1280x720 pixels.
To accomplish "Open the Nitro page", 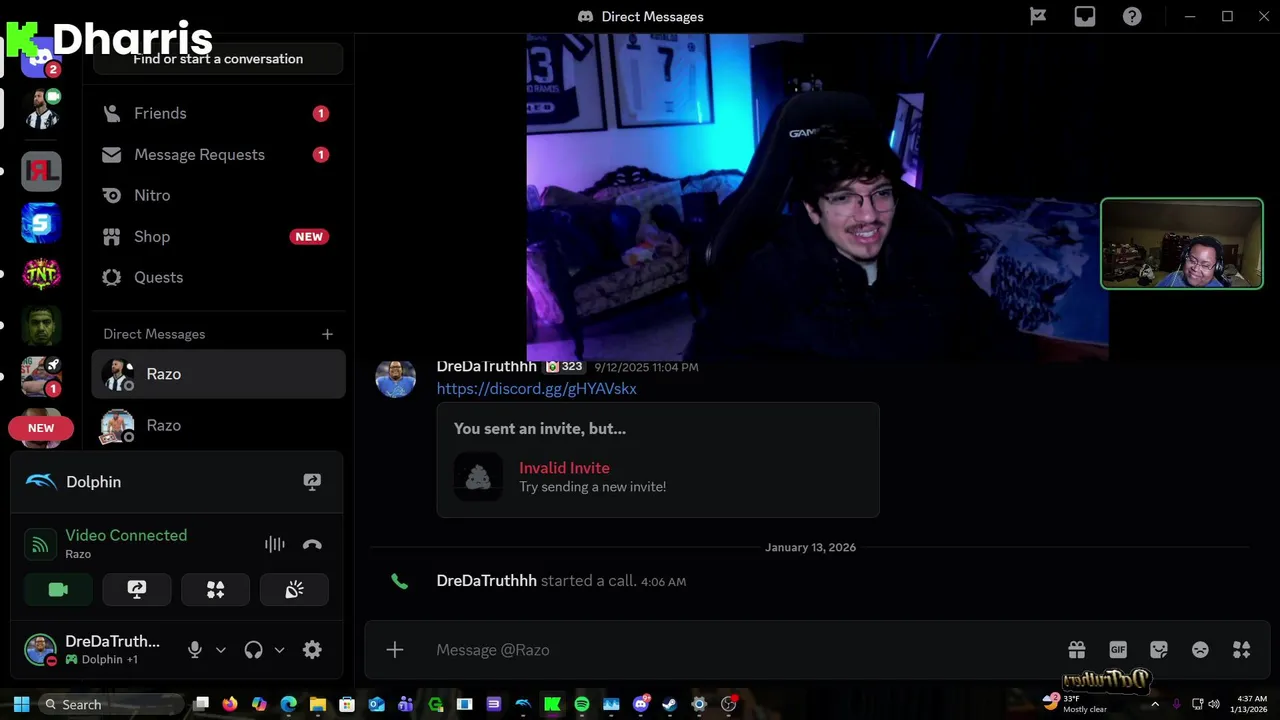I will pyautogui.click(x=218, y=195).
